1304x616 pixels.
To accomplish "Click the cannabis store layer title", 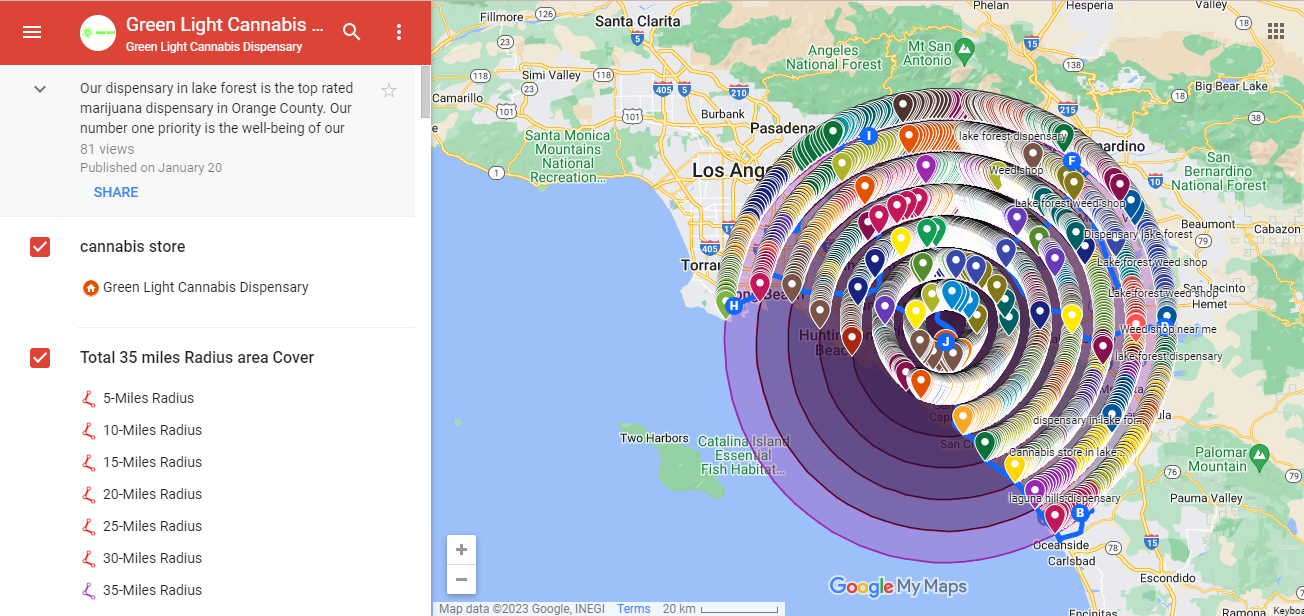I will coord(132,247).
